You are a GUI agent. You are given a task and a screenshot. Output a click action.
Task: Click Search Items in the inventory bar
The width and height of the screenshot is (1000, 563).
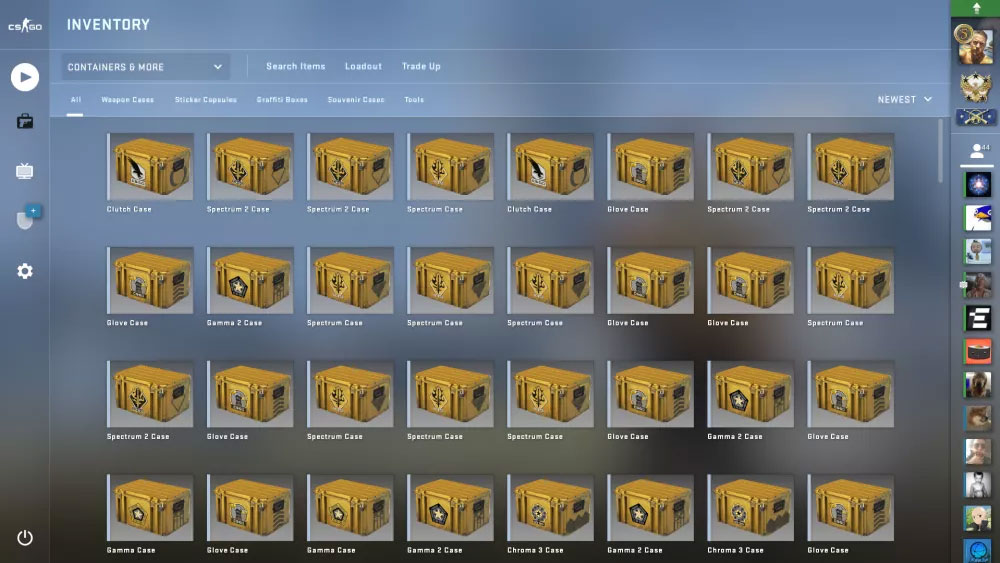tap(295, 66)
